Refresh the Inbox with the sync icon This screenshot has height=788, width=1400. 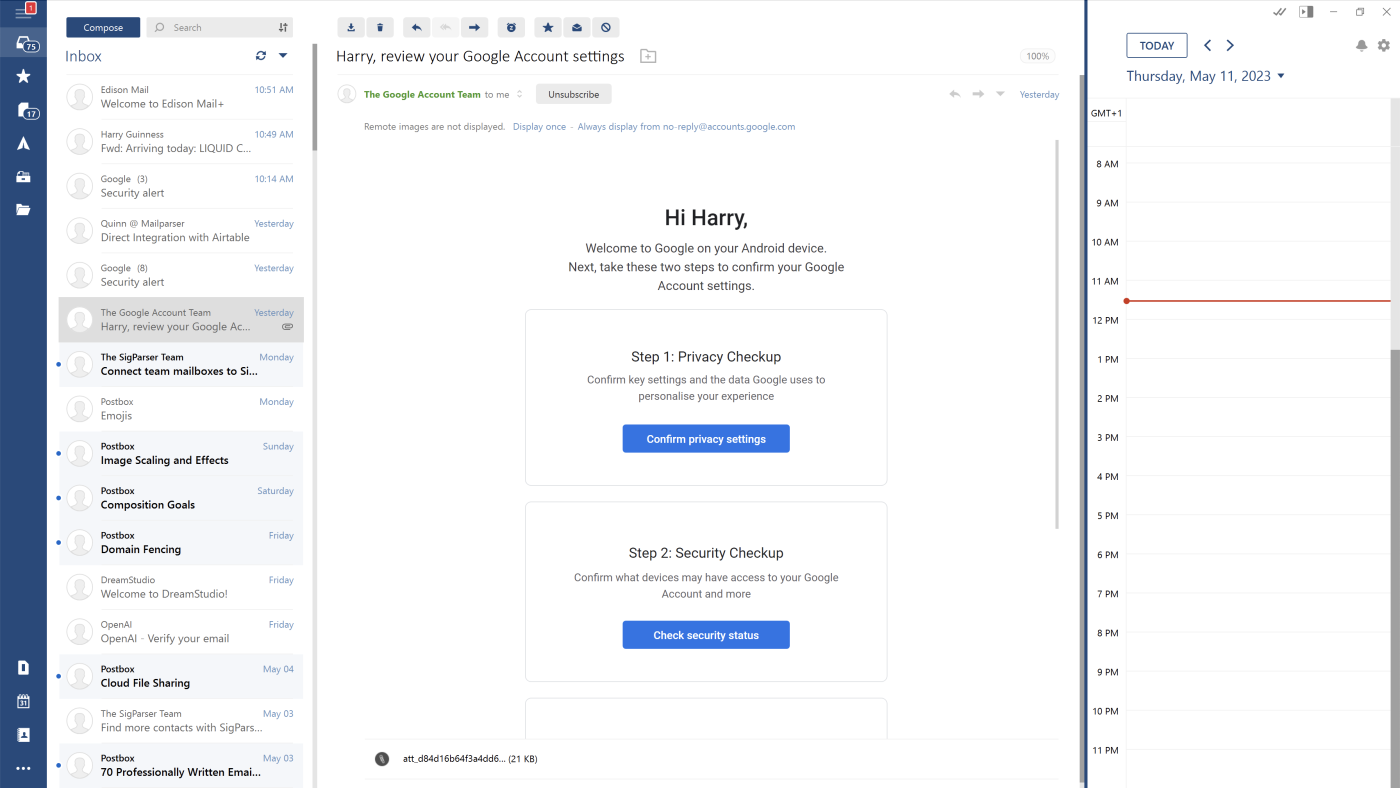click(260, 55)
